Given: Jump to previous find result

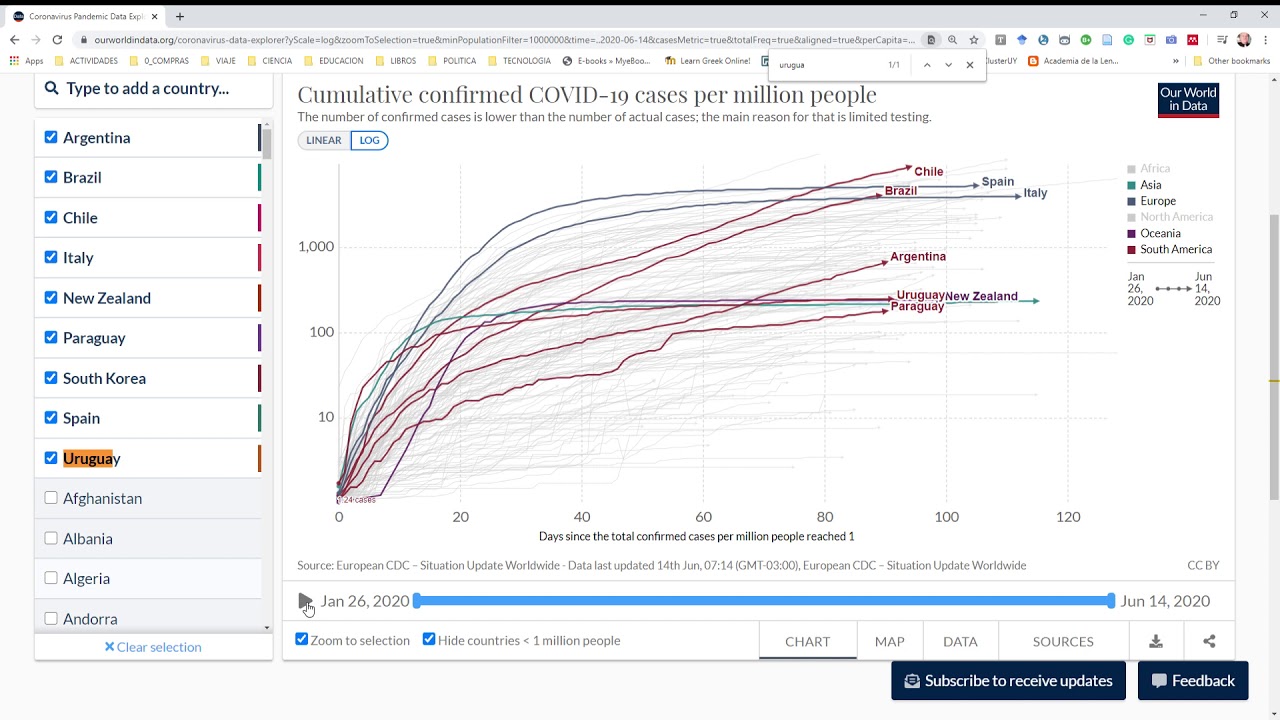Looking at the screenshot, I should tap(927, 65).
